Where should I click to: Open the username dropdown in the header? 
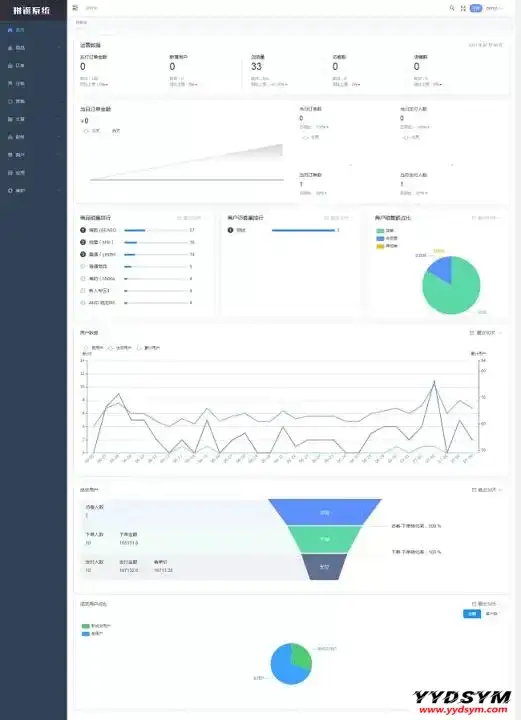(495, 8)
